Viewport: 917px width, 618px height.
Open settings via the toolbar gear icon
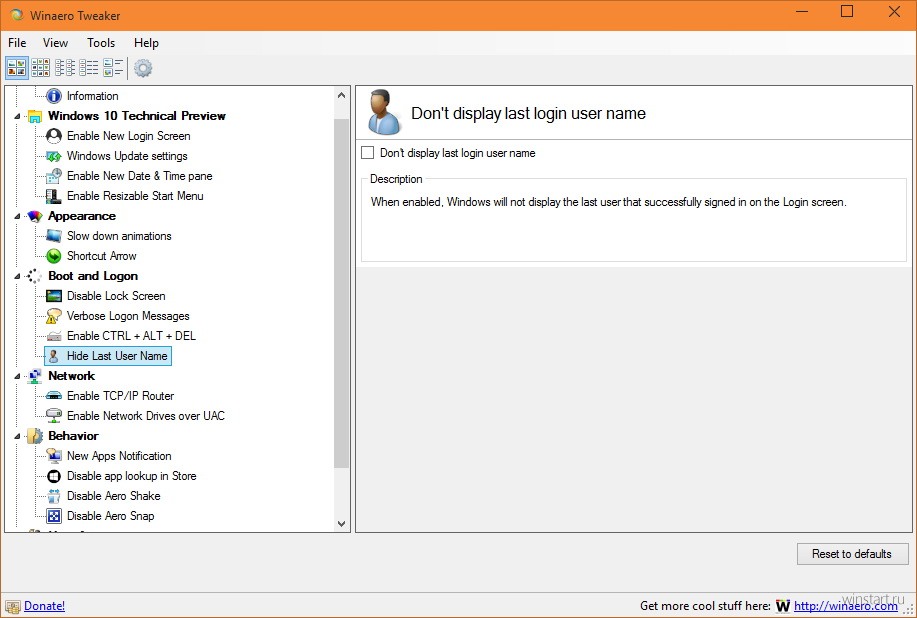[x=143, y=68]
